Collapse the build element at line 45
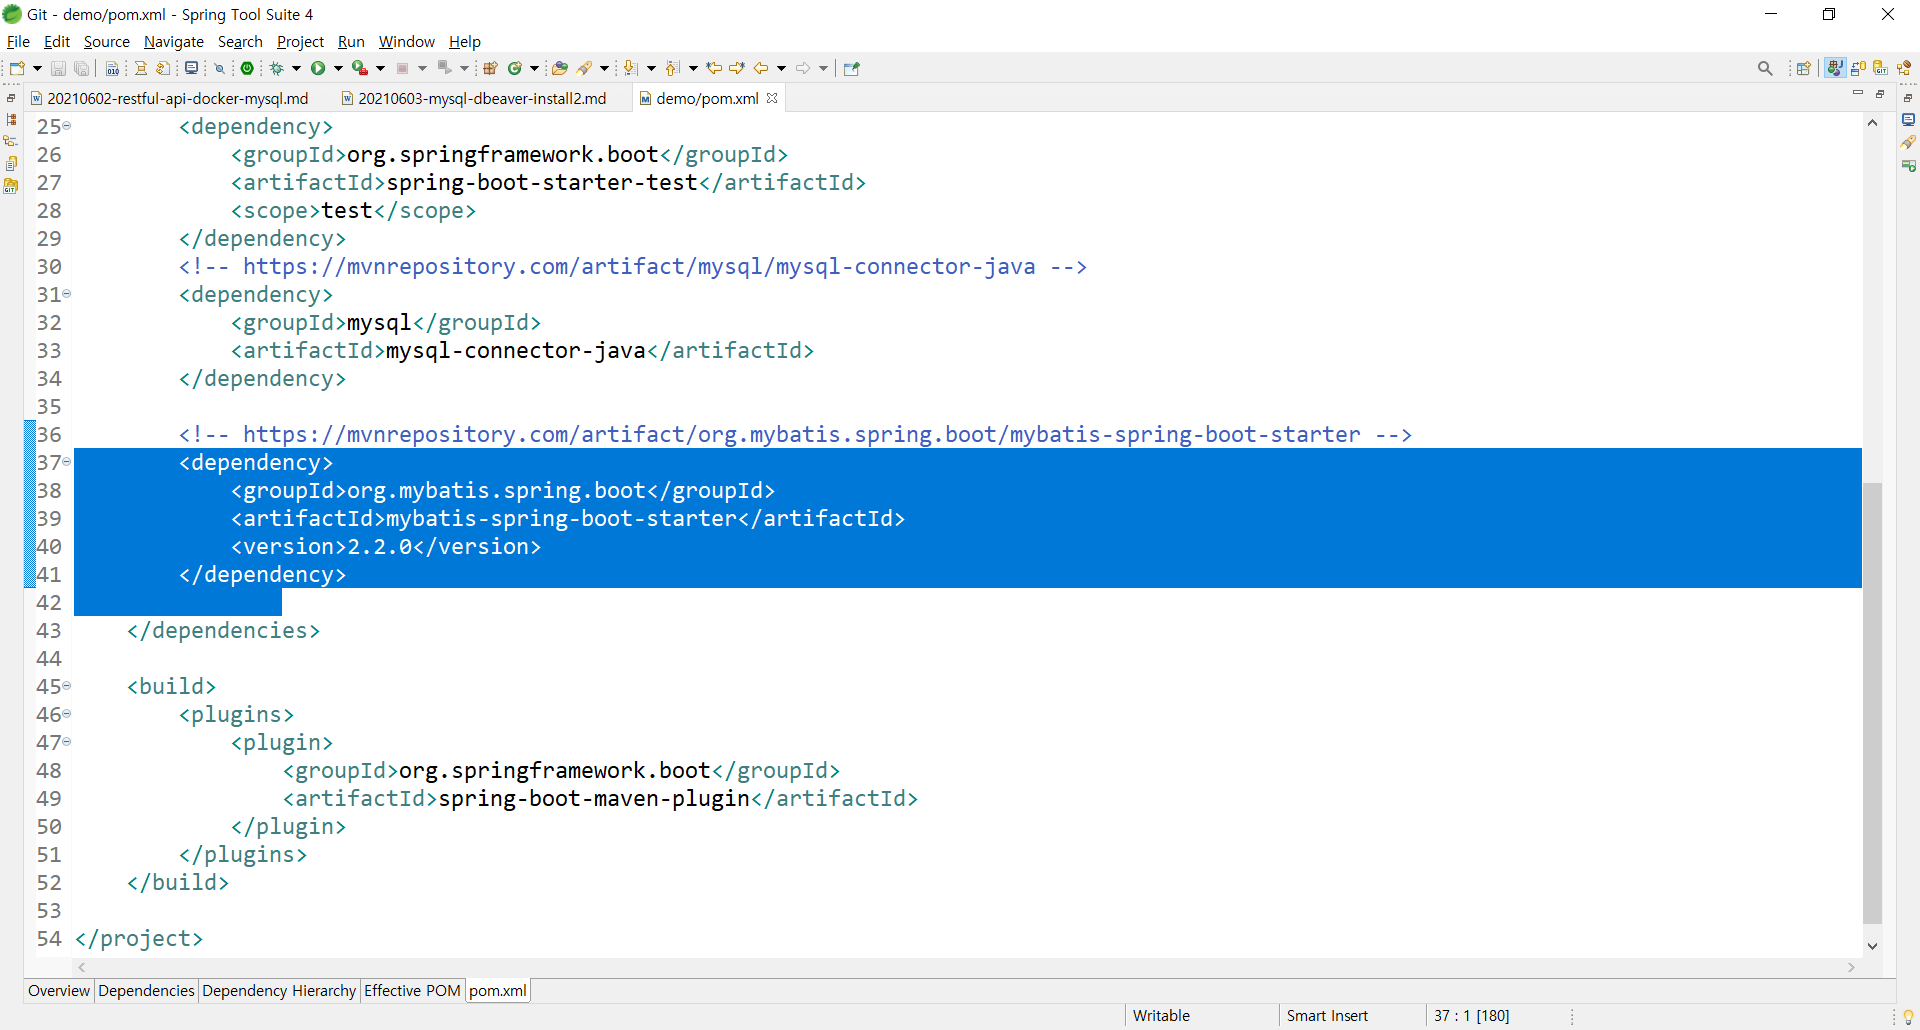Screen dimensions: 1920x1030 67,686
